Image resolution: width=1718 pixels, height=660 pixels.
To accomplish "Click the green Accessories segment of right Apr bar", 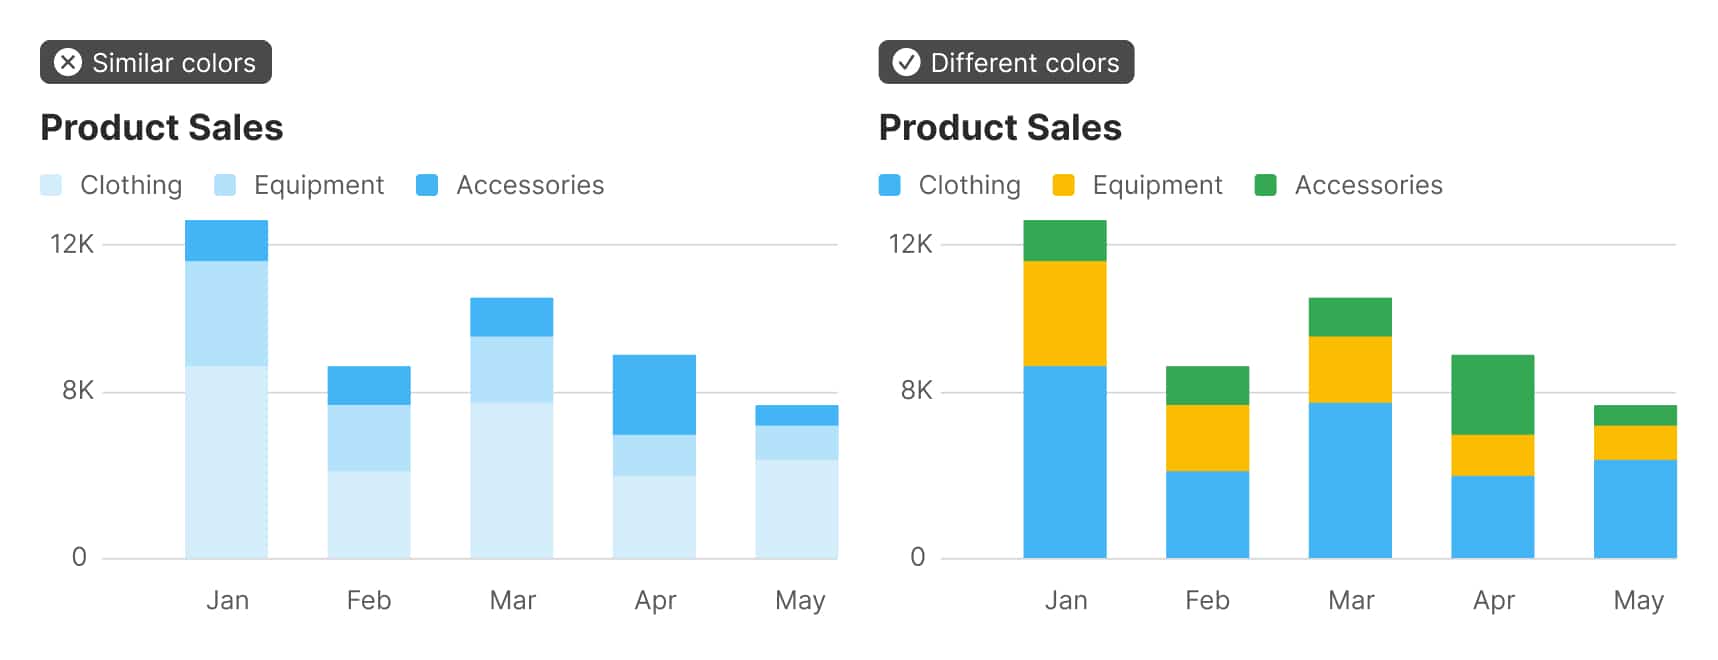I will [1492, 394].
